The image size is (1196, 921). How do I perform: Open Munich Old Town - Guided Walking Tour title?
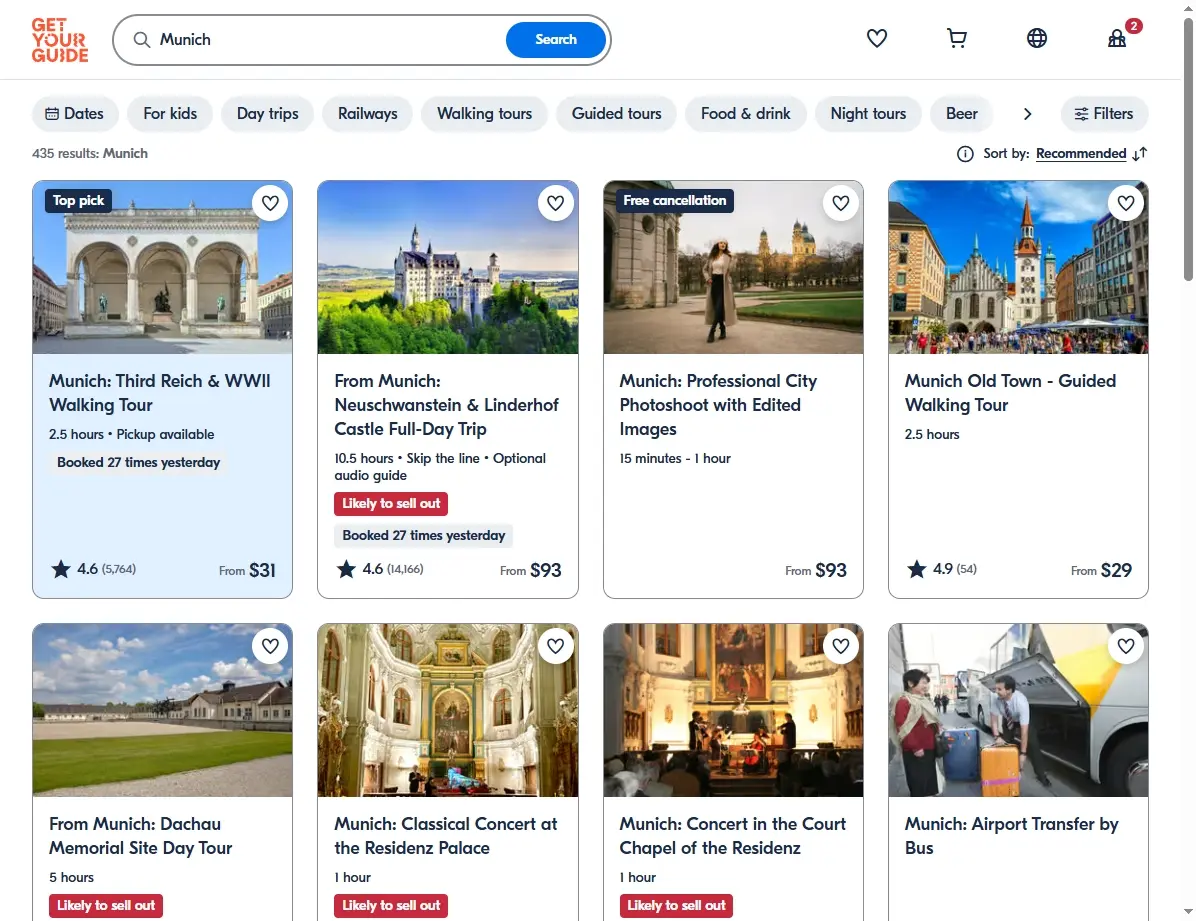1010,393
